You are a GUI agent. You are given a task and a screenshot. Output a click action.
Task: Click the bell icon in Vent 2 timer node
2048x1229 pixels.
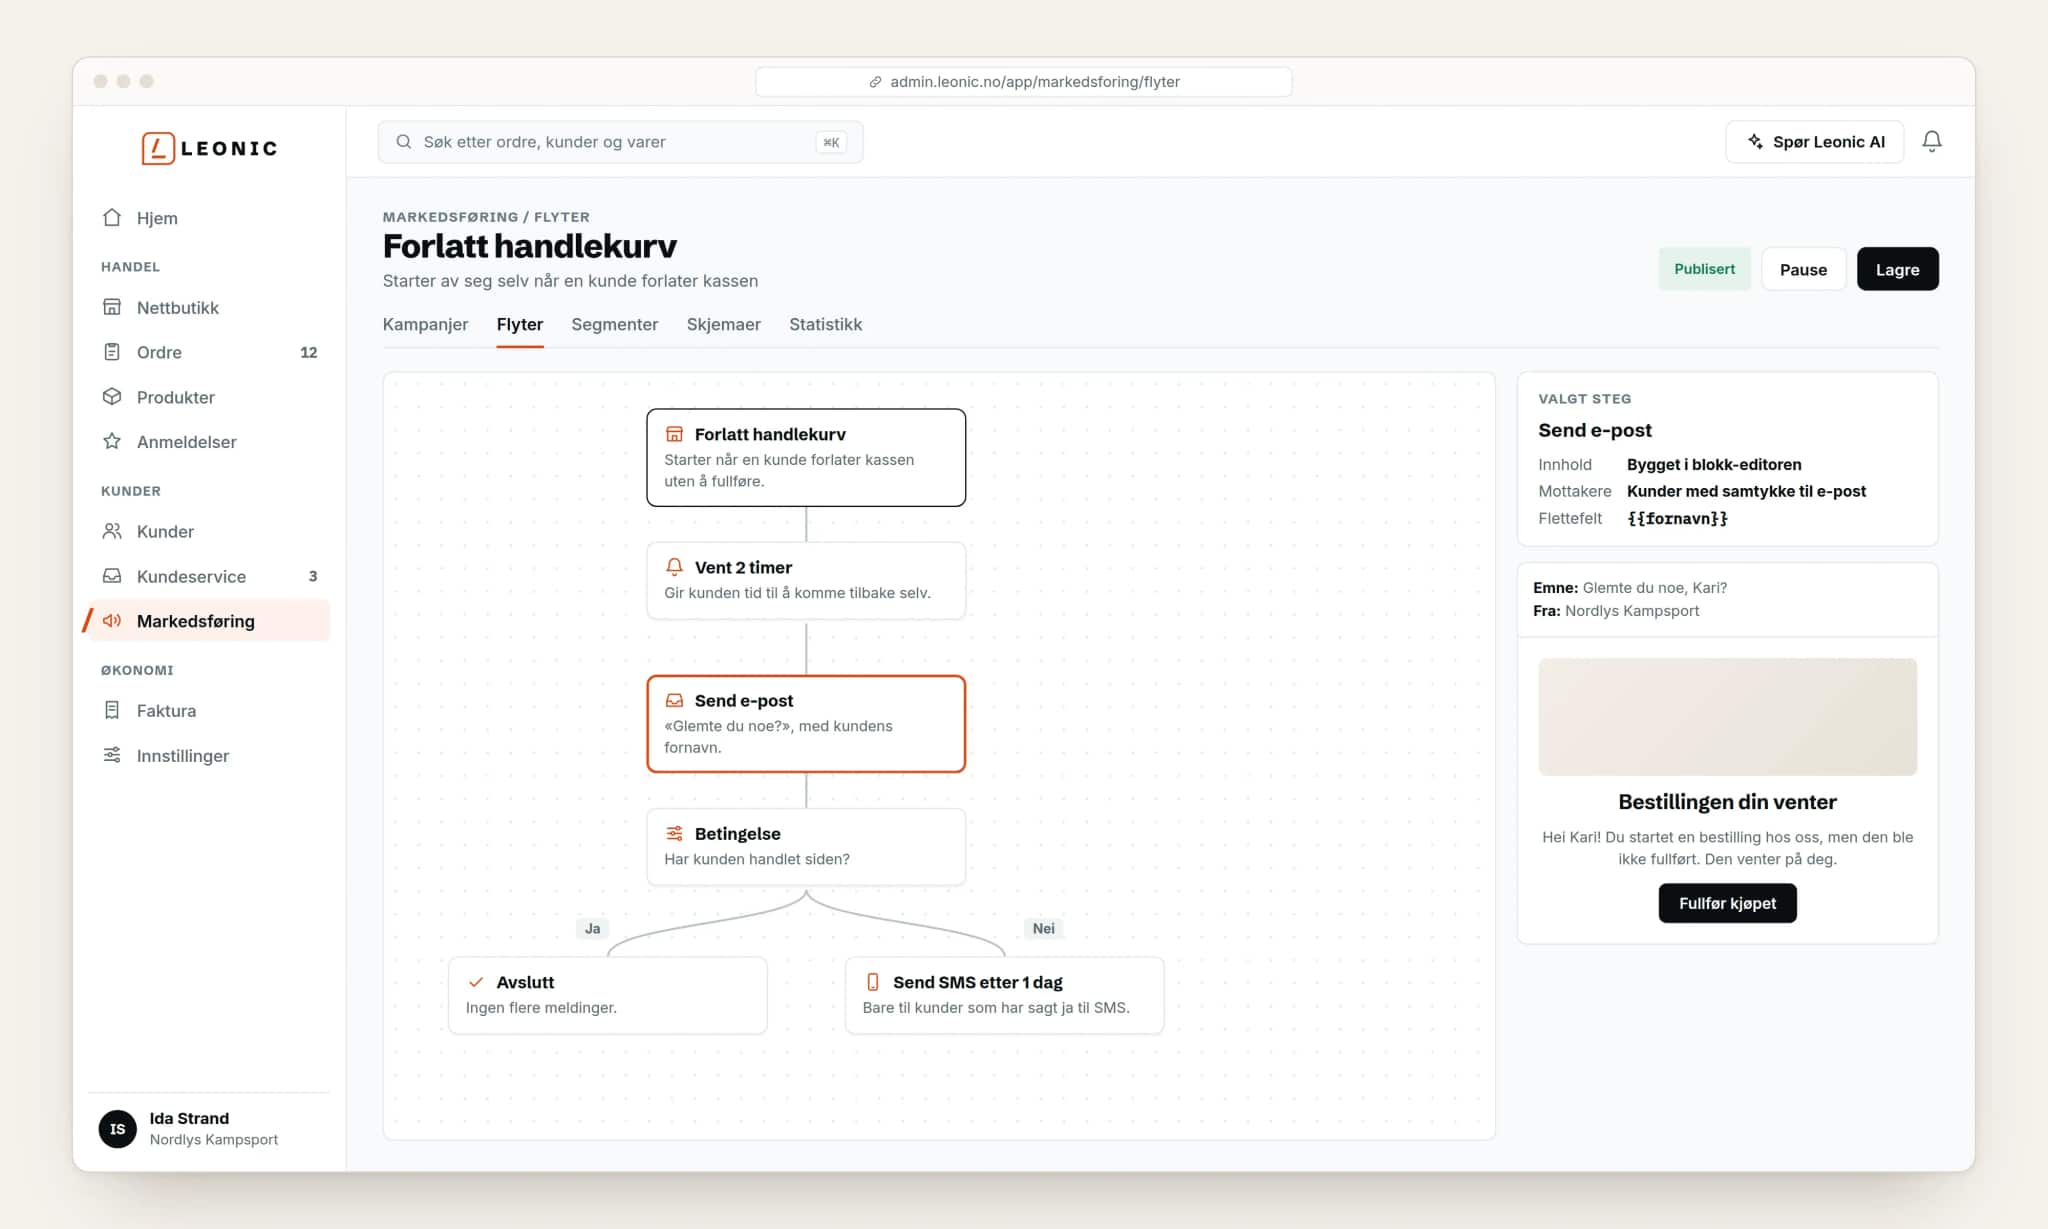[674, 567]
